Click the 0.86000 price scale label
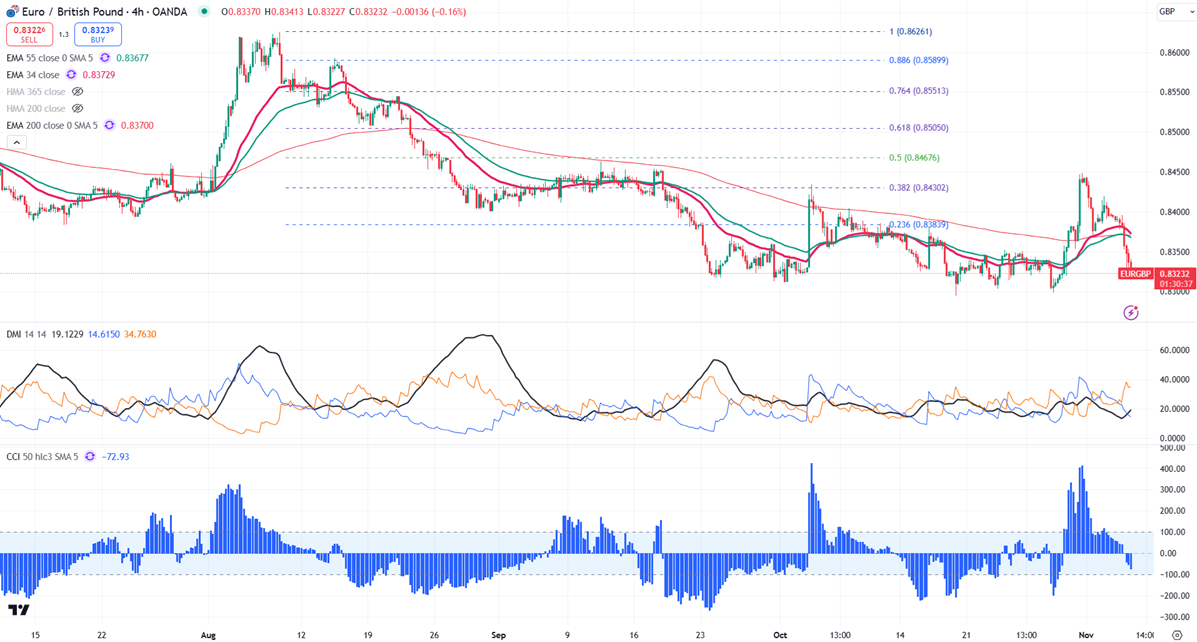1197x642 pixels. (x=1174, y=53)
